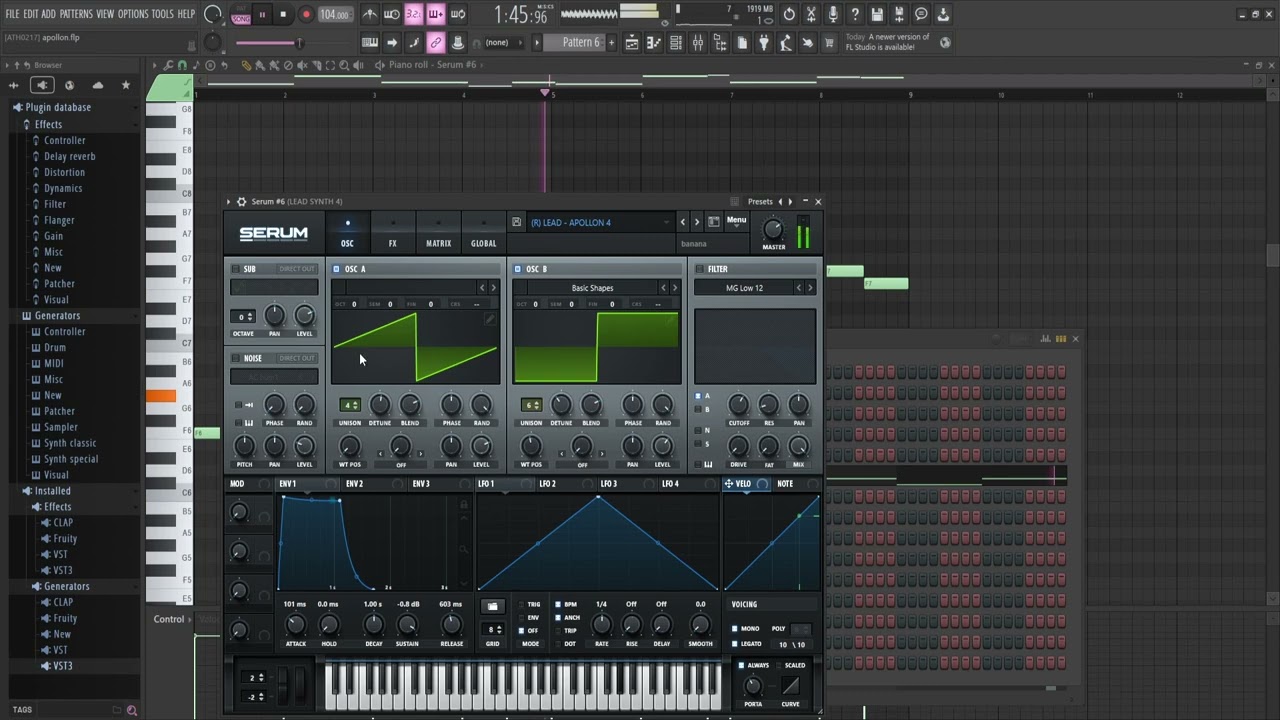This screenshot has width=1280, height=720.
Task: Enable the NOISE oscillator checkbox
Action: pyautogui.click(x=236, y=358)
